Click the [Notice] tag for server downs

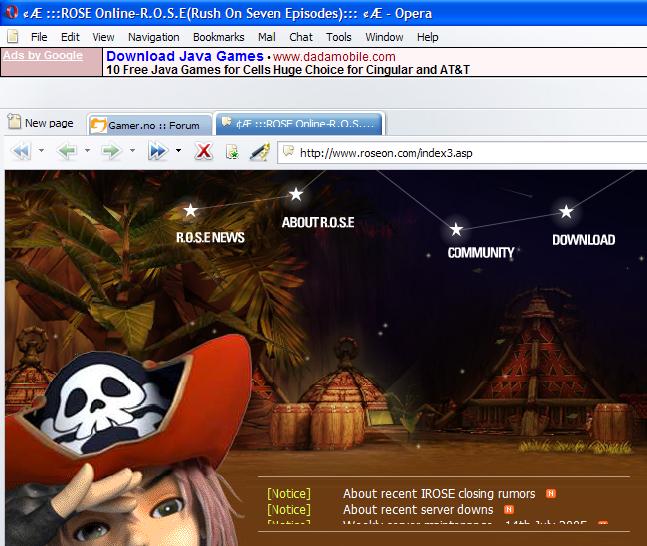[289, 510]
